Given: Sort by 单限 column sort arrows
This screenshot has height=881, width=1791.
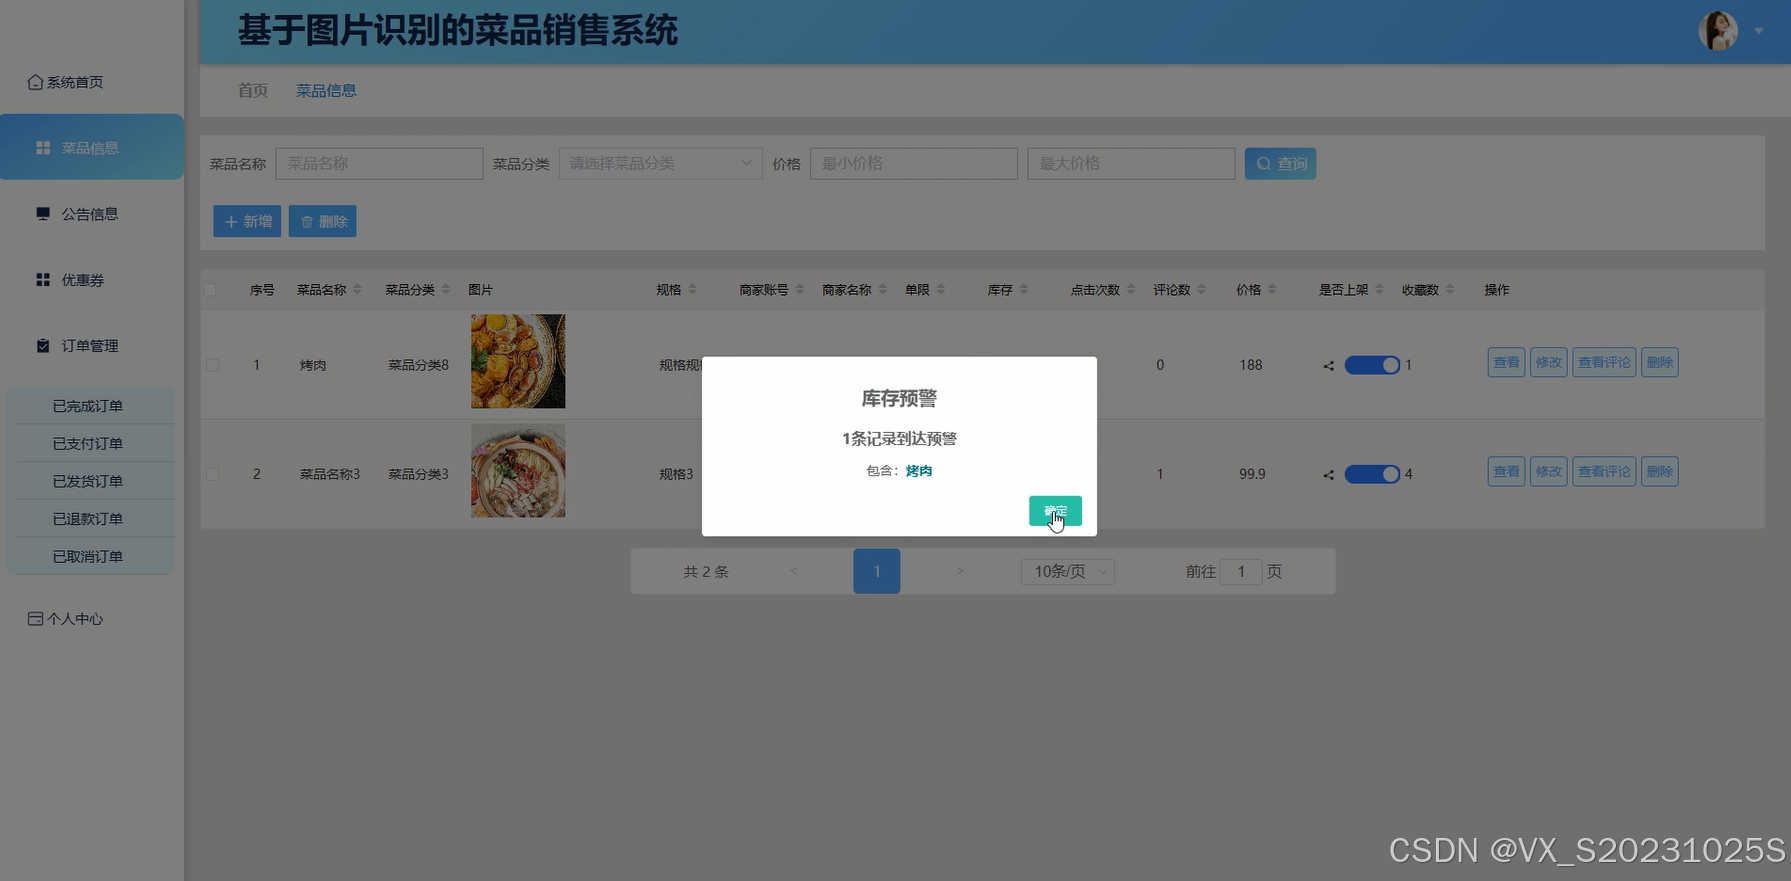Looking at the screenshot, I should pos(941,290).
